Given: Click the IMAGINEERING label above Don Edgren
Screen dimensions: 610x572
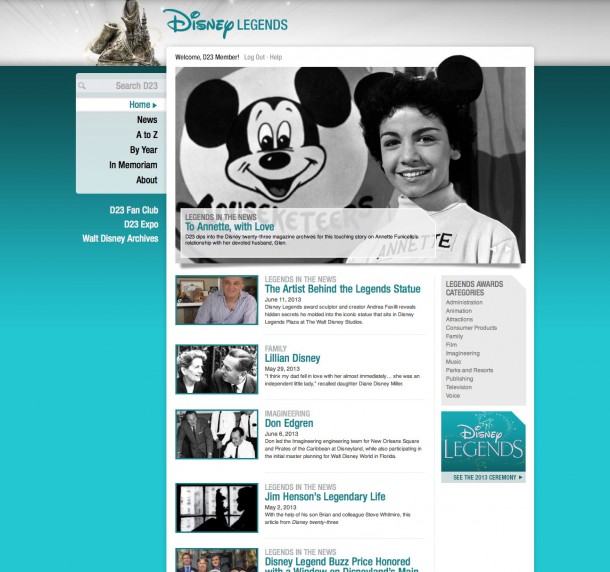Looking at the screenshot, I should coord(287,413).
